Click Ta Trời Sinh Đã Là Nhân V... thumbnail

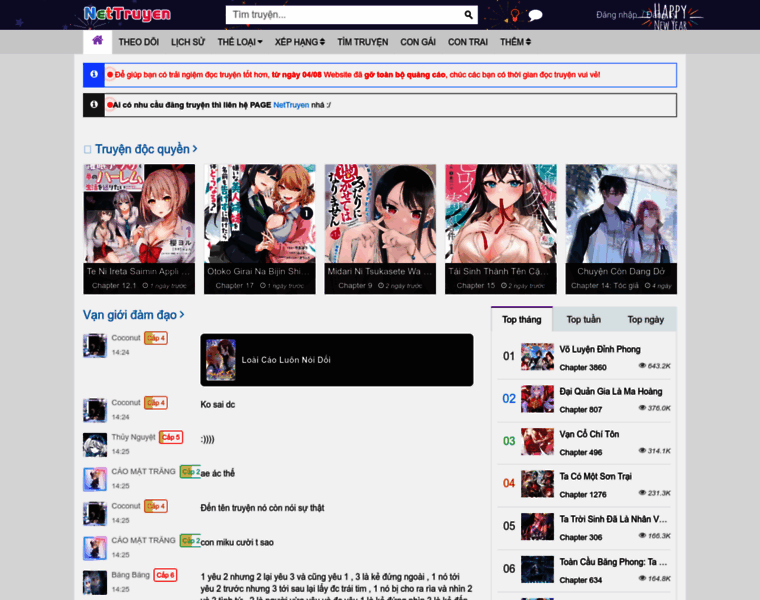point(537,526)
